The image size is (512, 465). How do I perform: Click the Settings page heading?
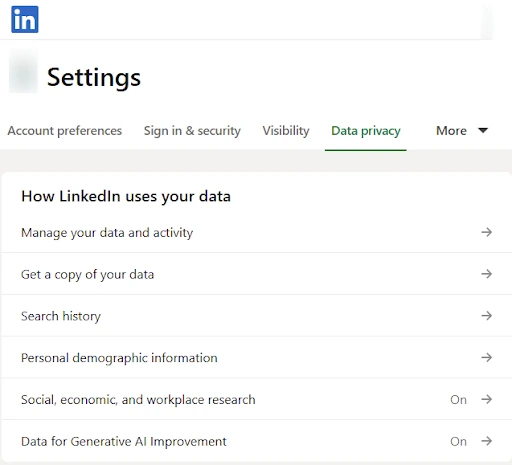click(94, 77)
